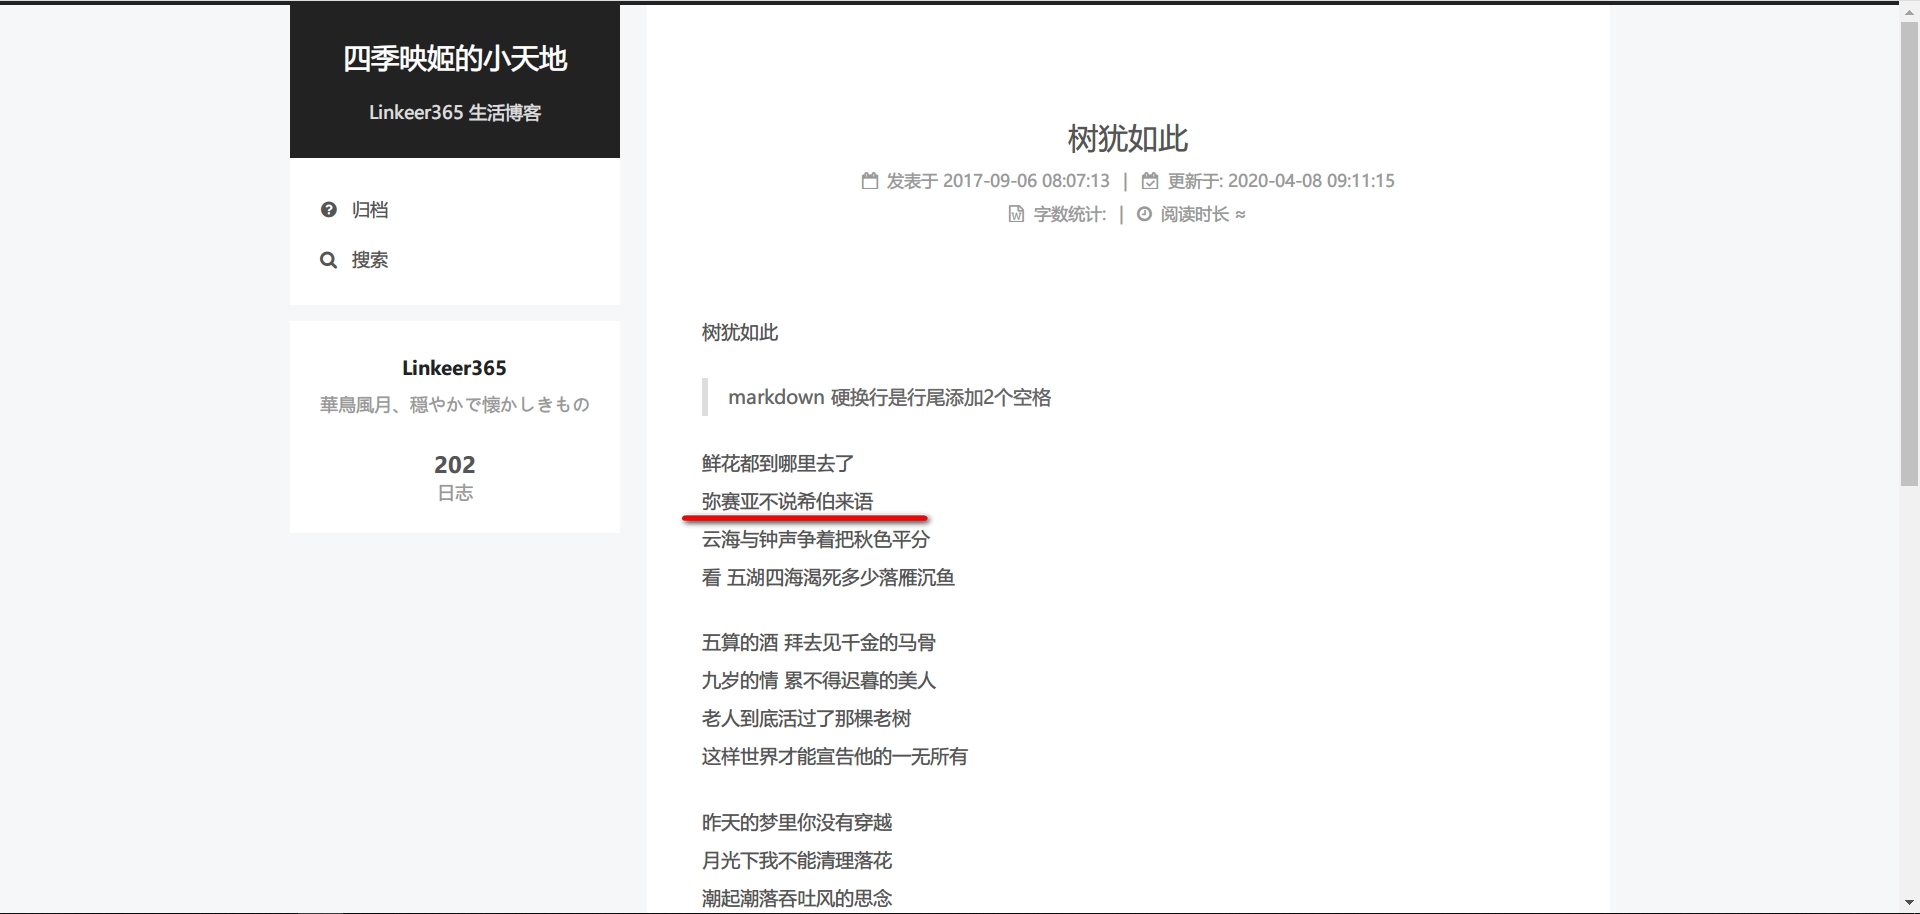Click the word count document icon

1016,214
